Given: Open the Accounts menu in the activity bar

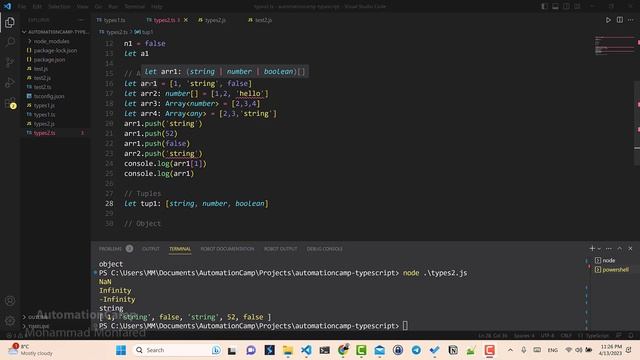Looking at the screenshot, I should coord(10,301).
